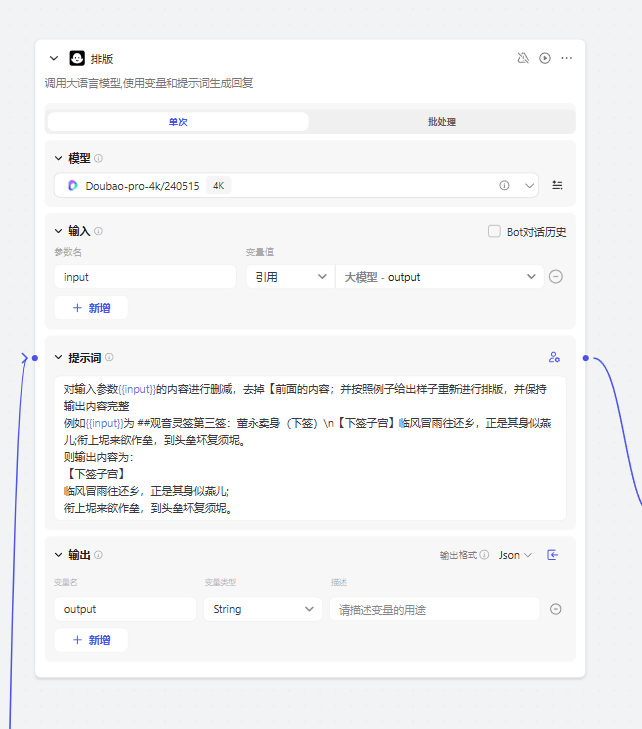Click 新增 under the input section
Viewport: 642px width, 729px height.
coord(91,308)
